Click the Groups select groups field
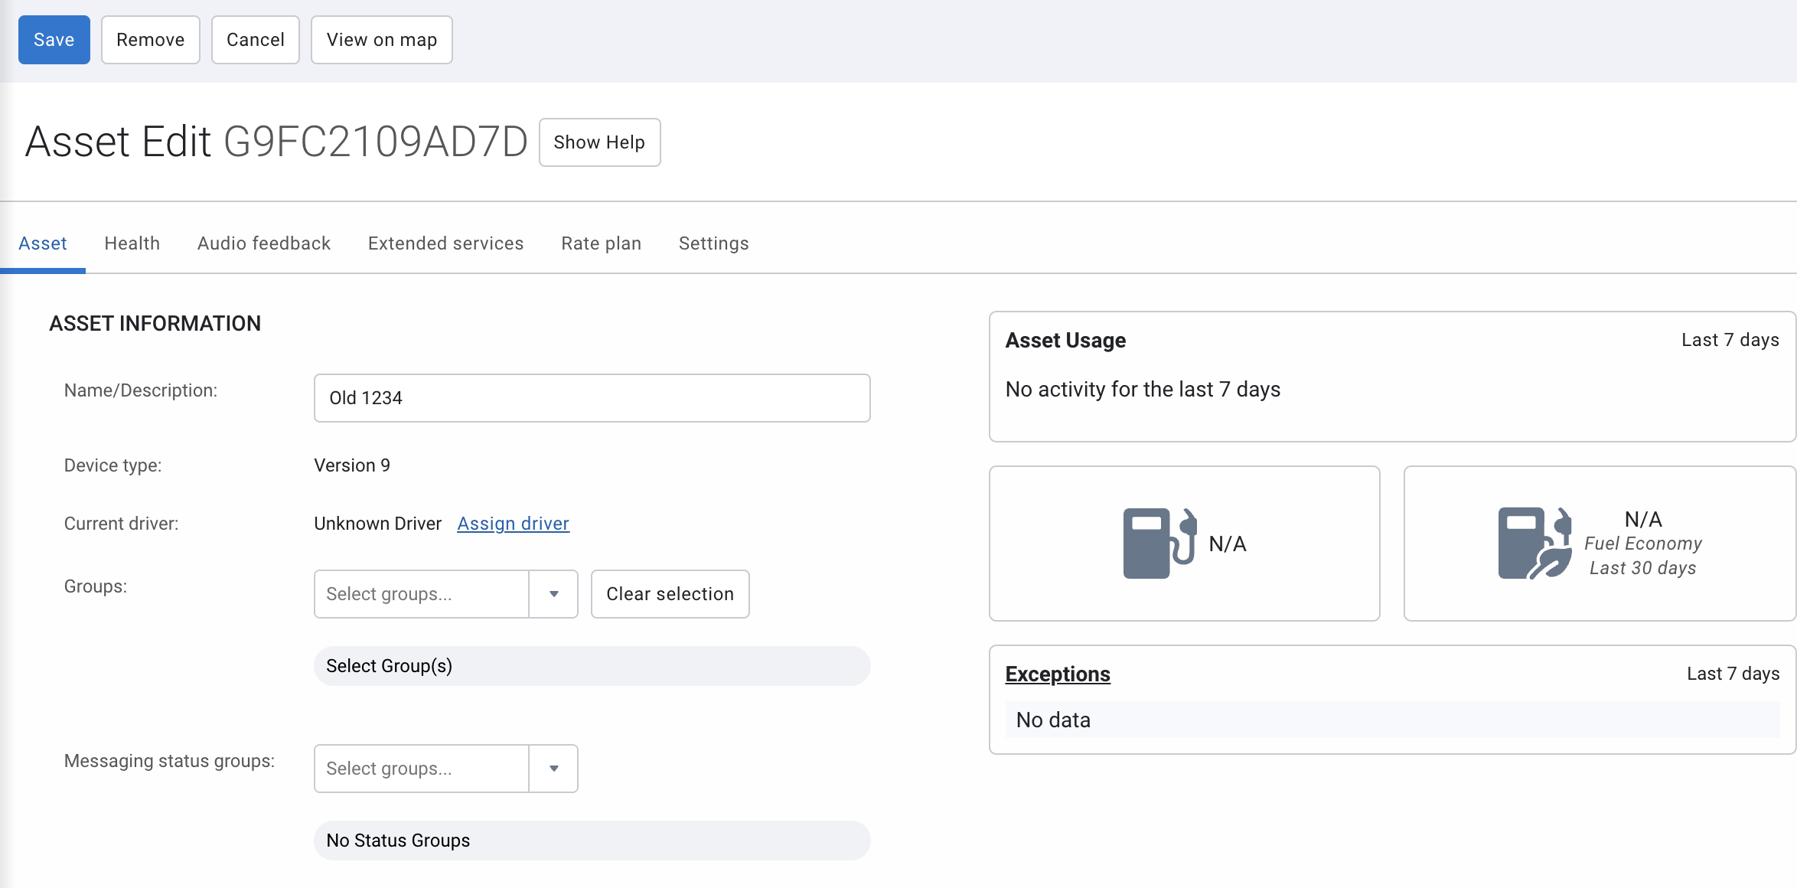Screen dimensions: 1797x888 tap(421, 594)
